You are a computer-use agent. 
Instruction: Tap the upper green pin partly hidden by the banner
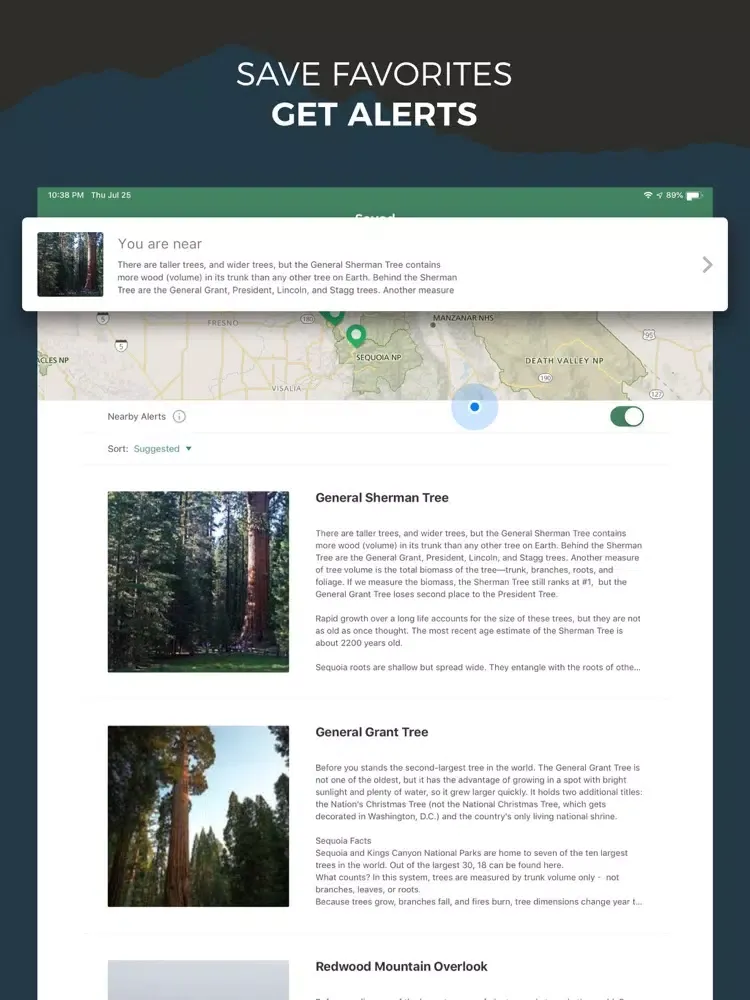pos(332,317)
